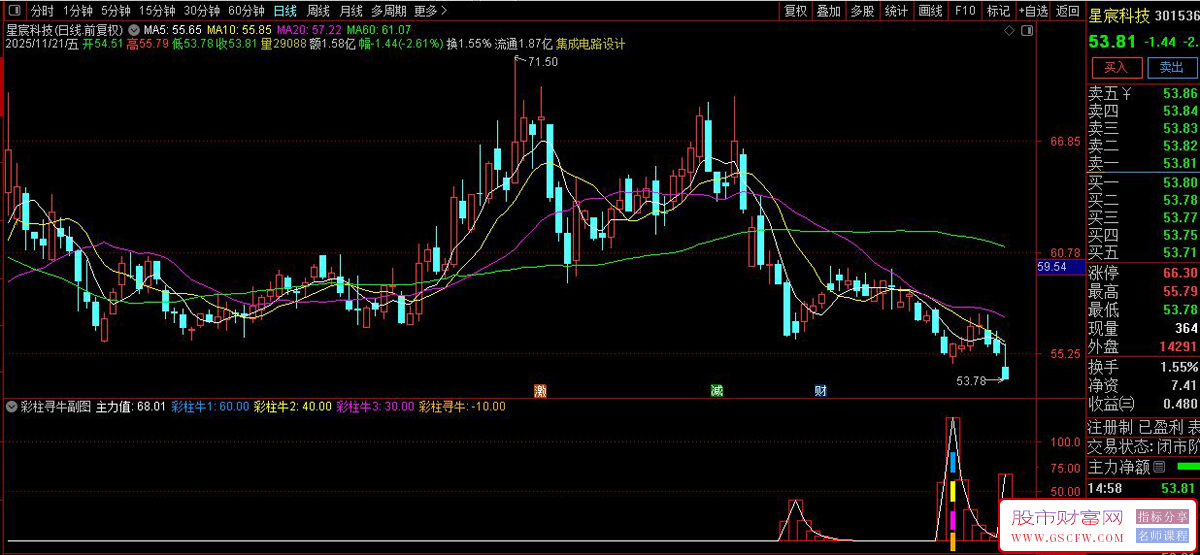
Task: Click the 买一 price 53.80
Action: (1180, 183)
